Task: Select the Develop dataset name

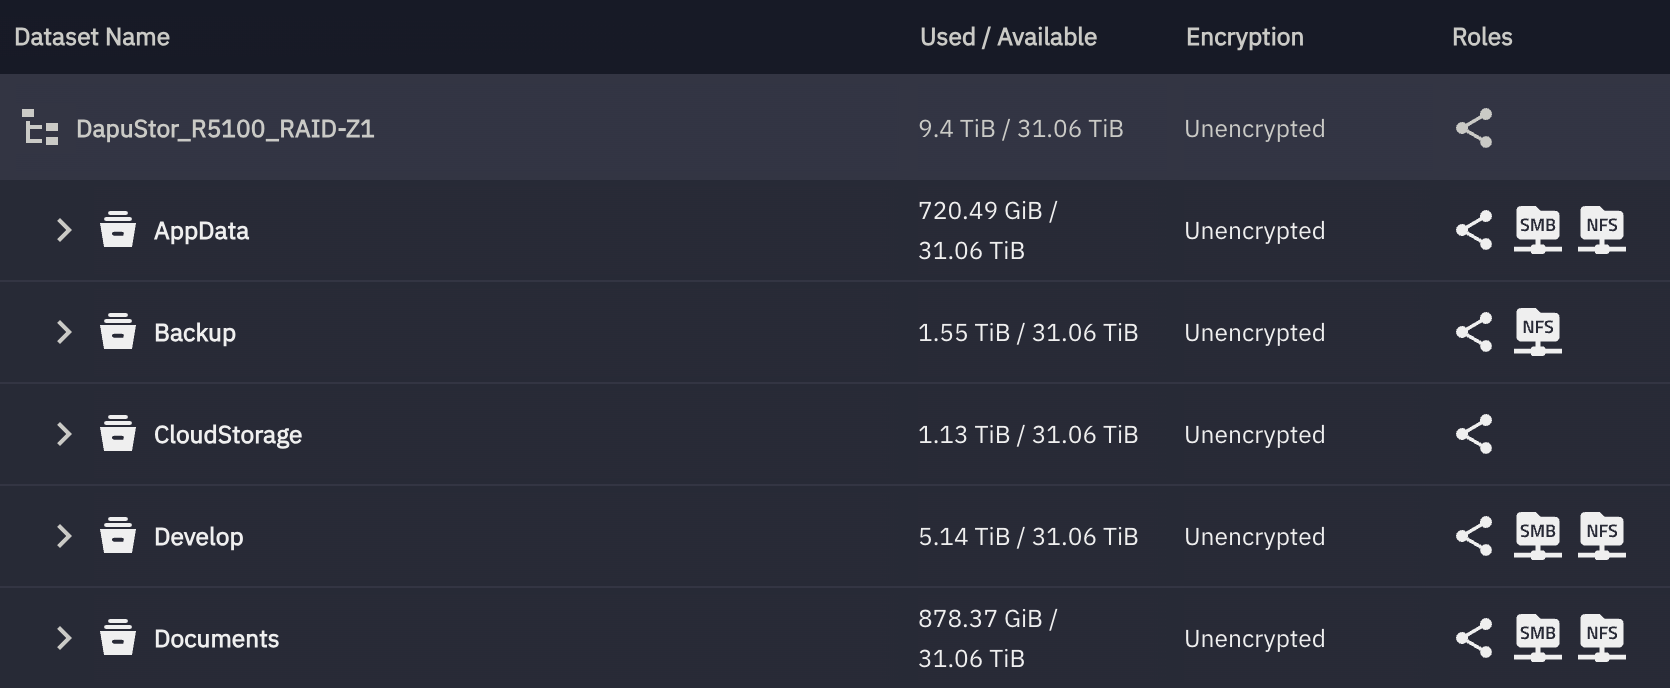Action: pyautogui.click(x=198, y=537)
